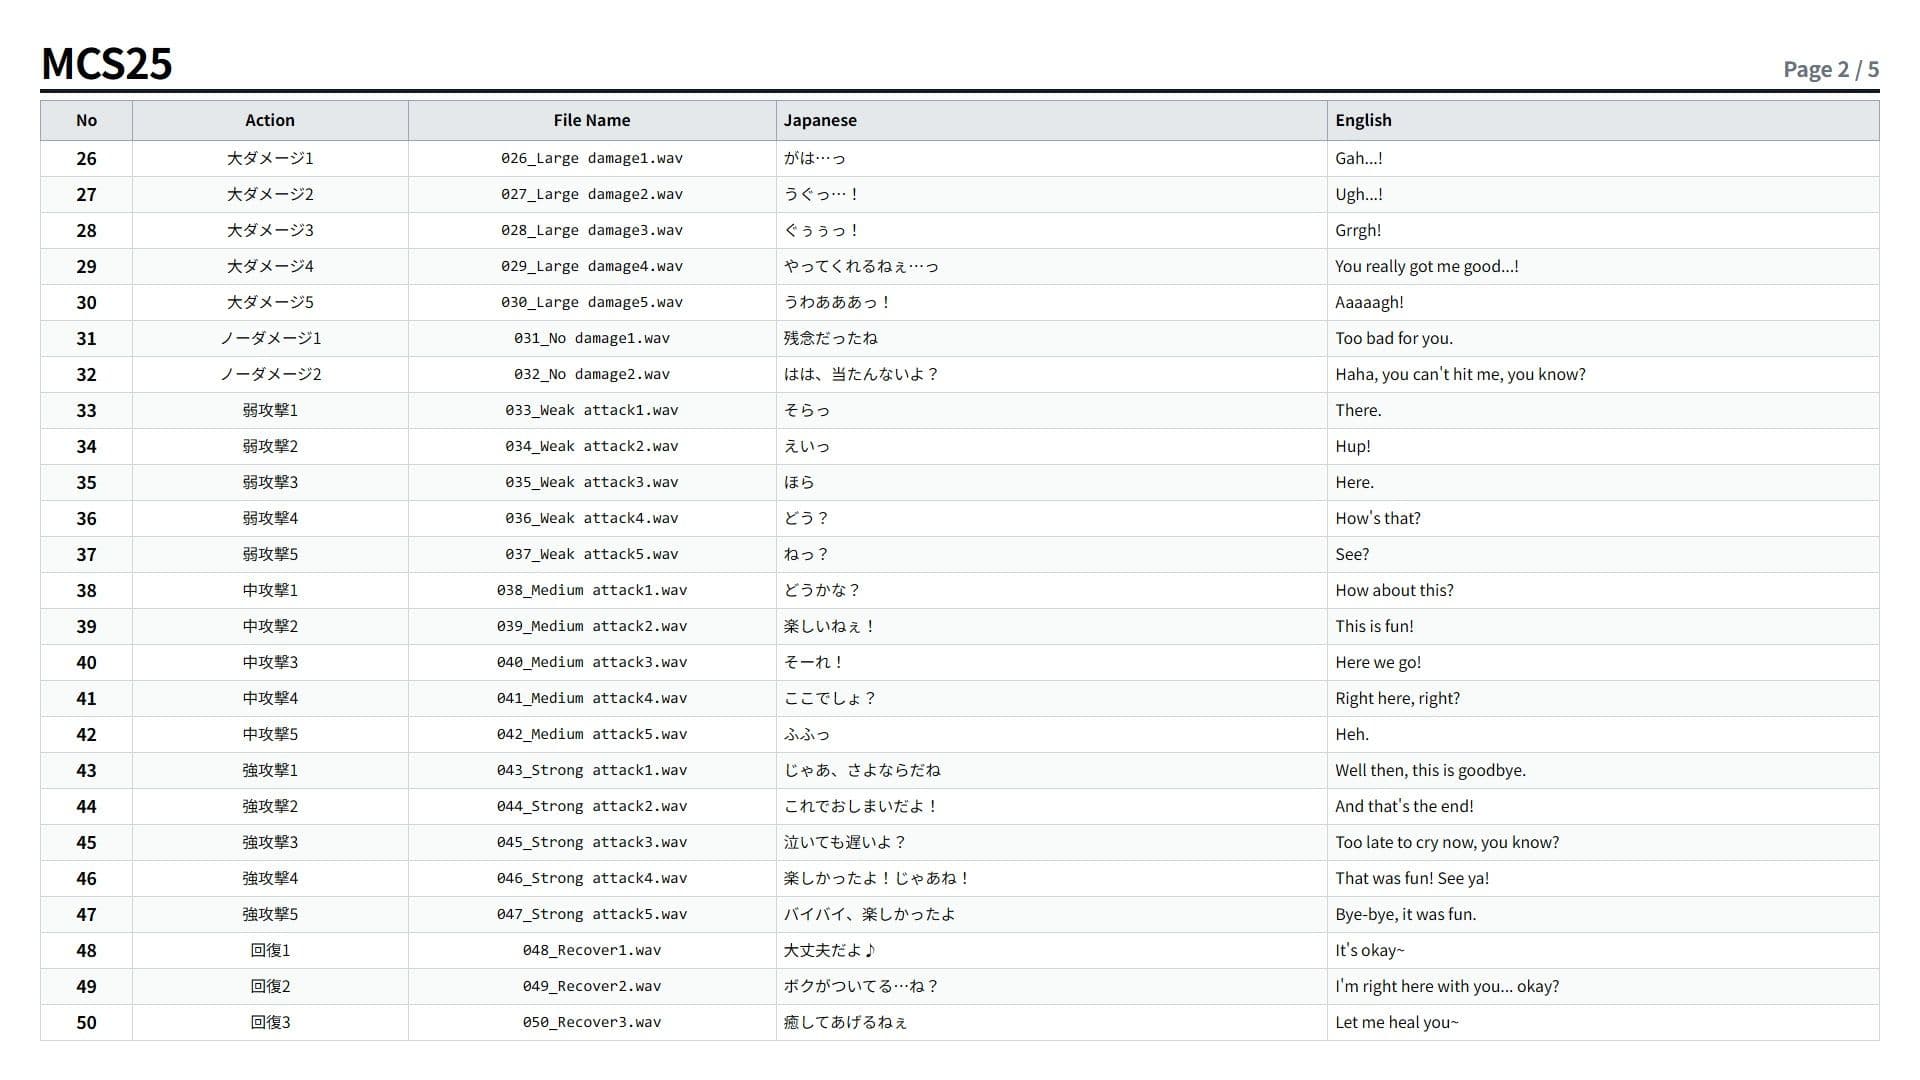Select the File Name column header

coord(592,120)
